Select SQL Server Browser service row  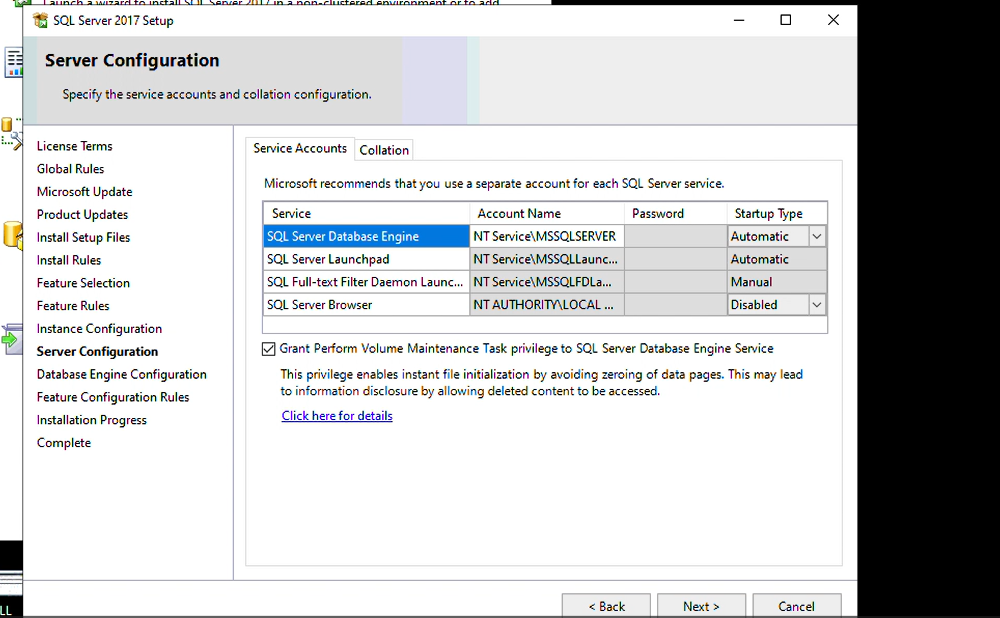pyautogui.click(x=366, y=305)
